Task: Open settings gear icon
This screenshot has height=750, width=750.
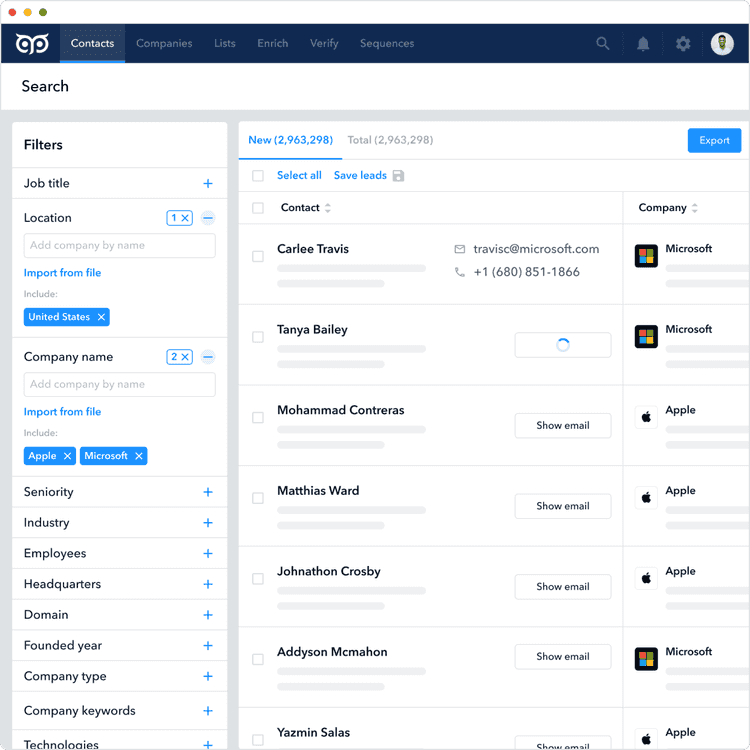Action: 683,44
